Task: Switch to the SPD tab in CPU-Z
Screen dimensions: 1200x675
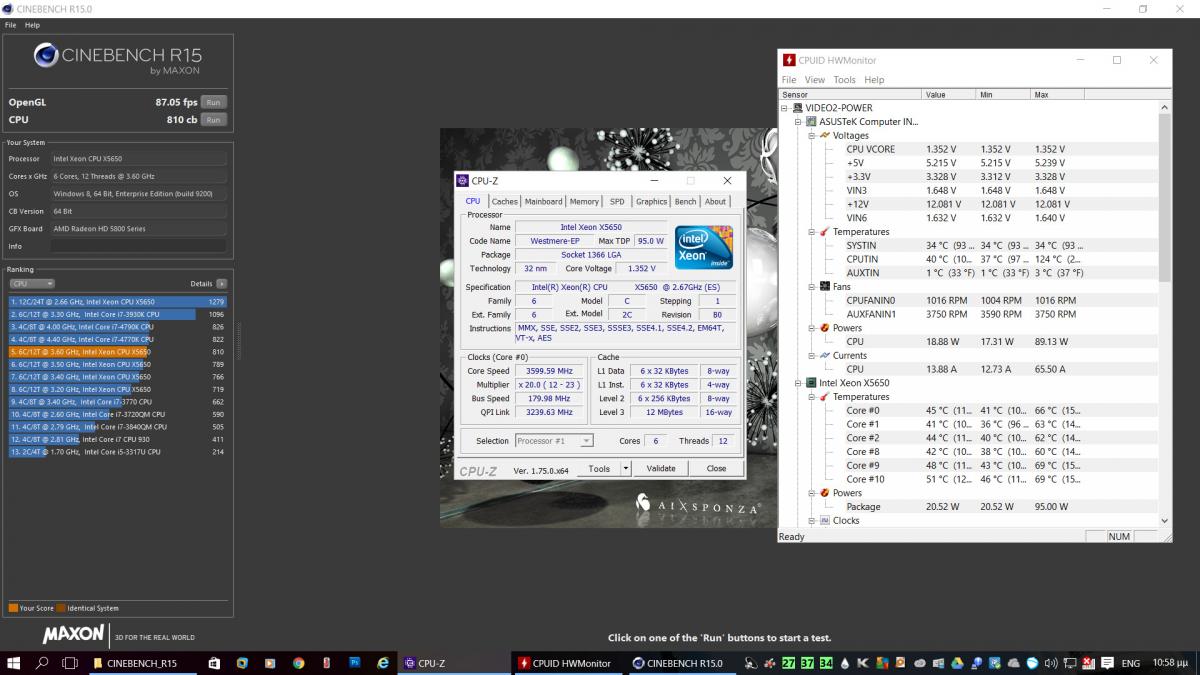Action: [617, 201]
